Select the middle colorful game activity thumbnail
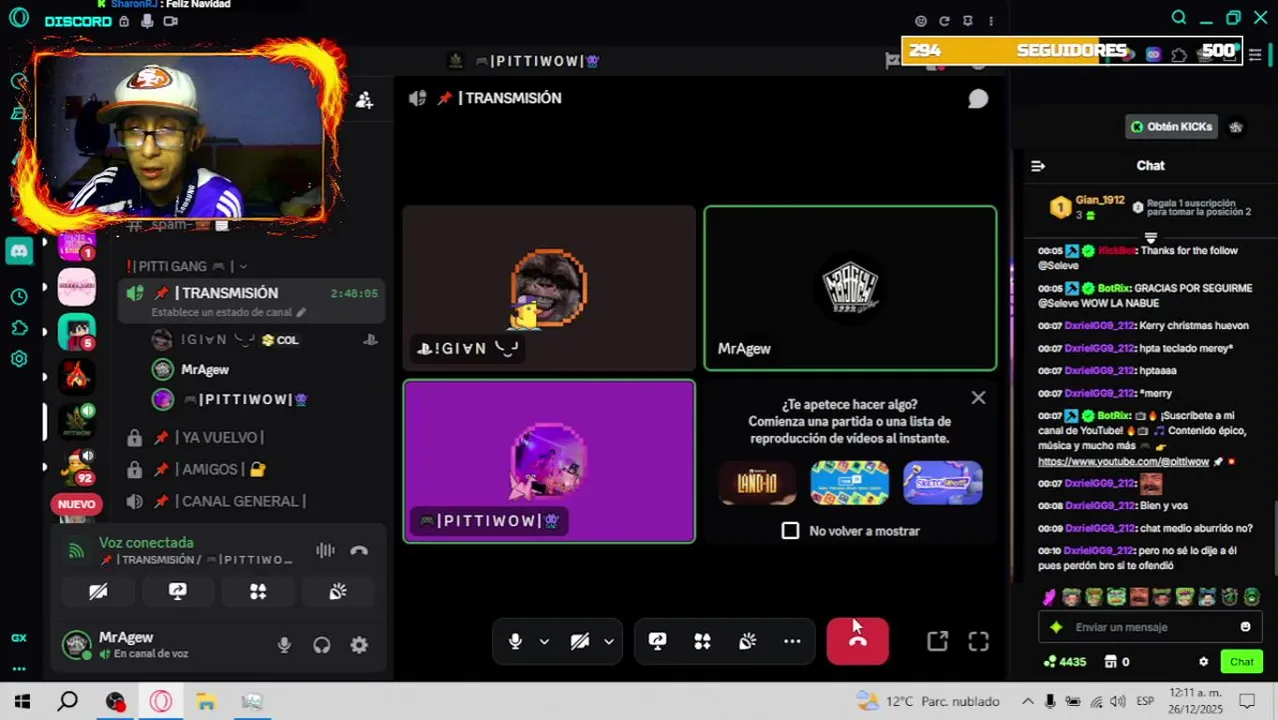The image size is (1278, 720). point(850,483)
